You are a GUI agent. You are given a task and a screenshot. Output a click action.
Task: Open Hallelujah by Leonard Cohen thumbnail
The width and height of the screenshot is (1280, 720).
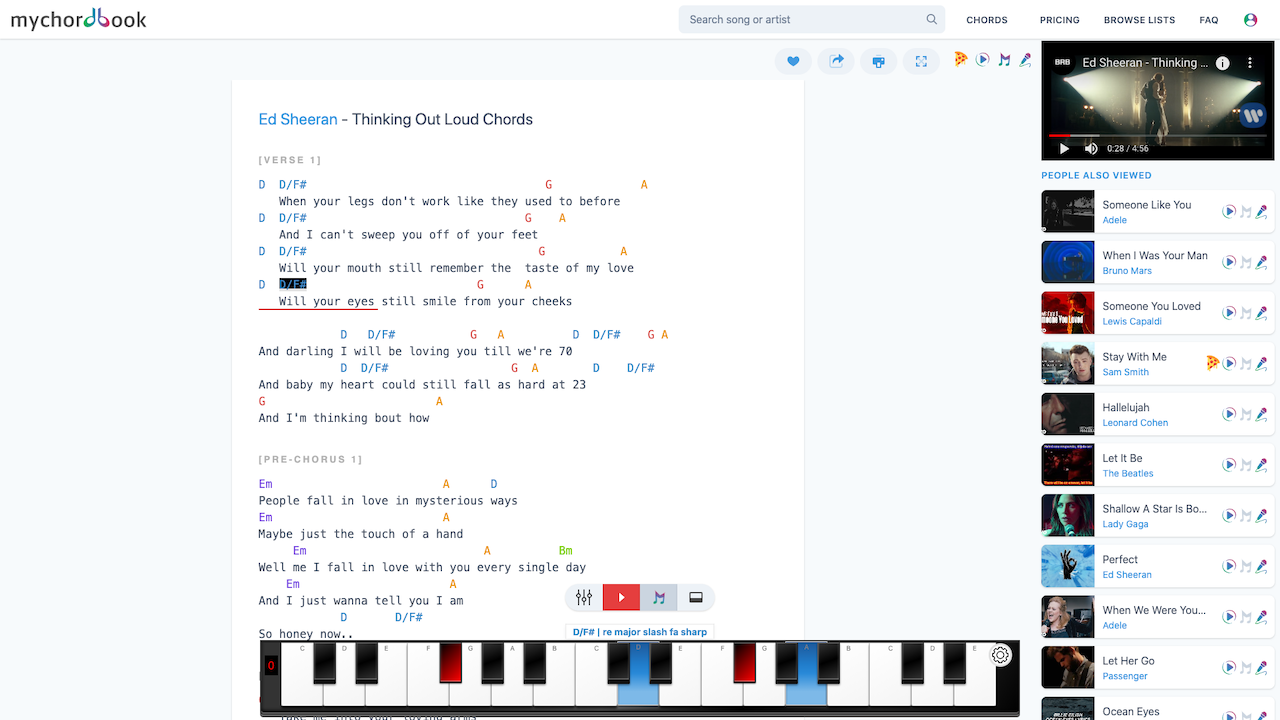click(1068, 414)
